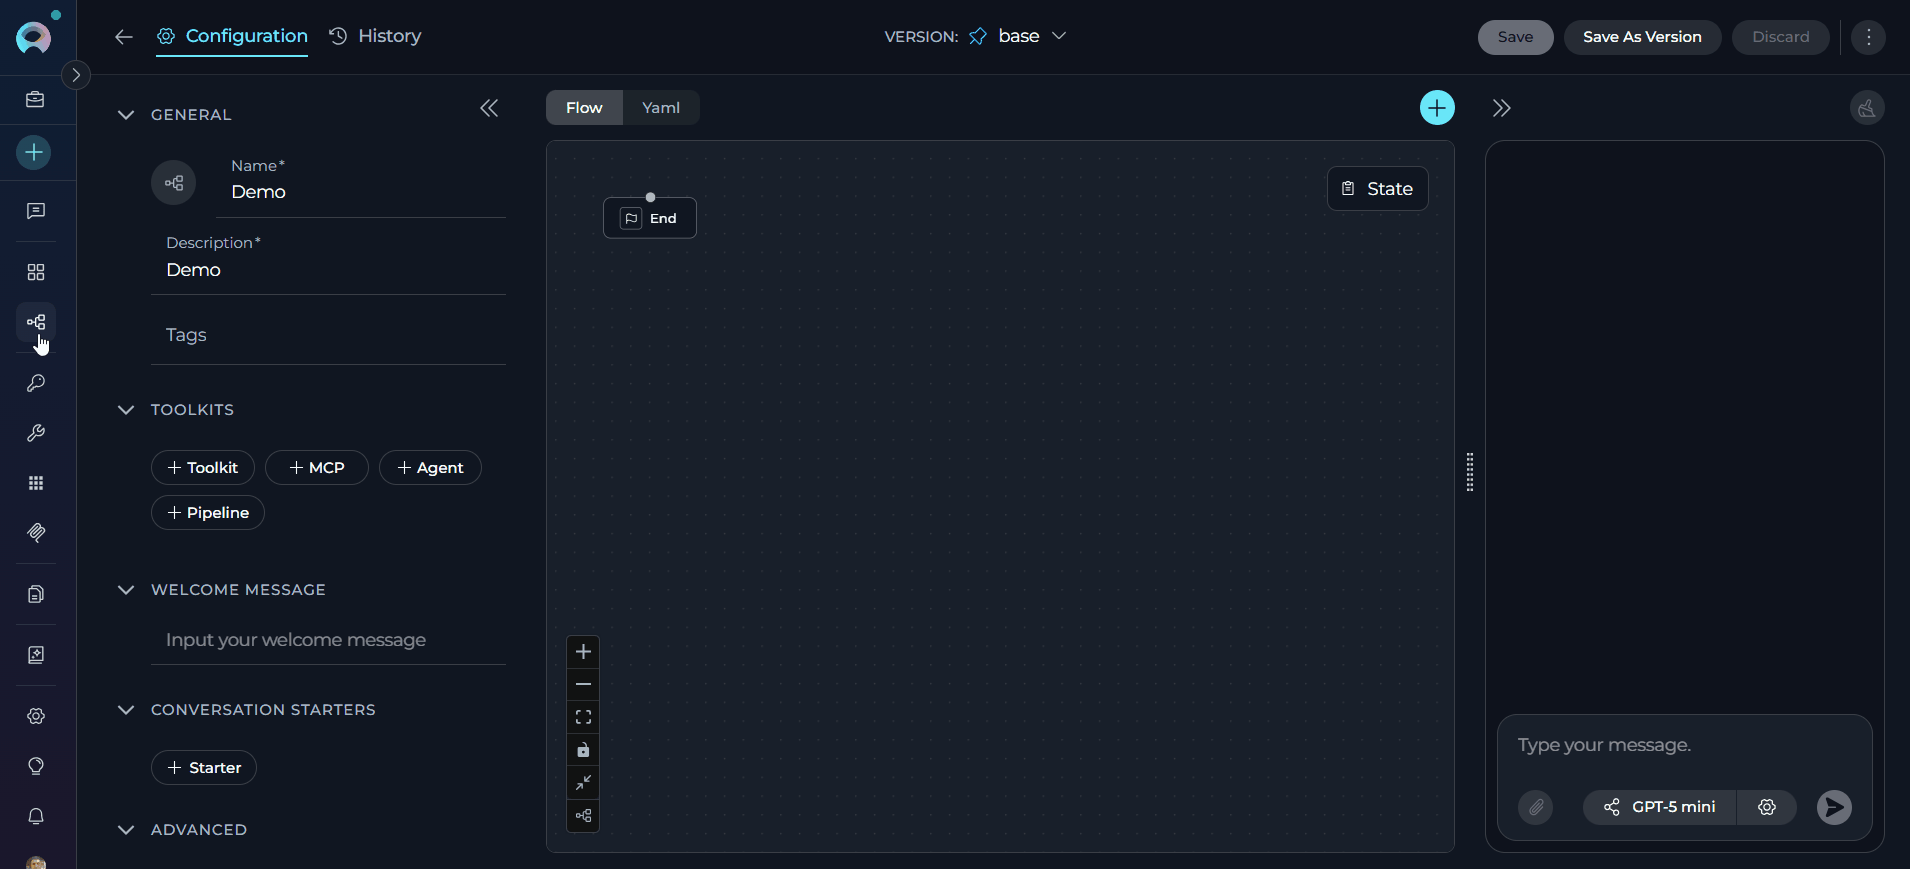Open the State panel button
Screen dimensions: 1910x869
click(1377, 188)
